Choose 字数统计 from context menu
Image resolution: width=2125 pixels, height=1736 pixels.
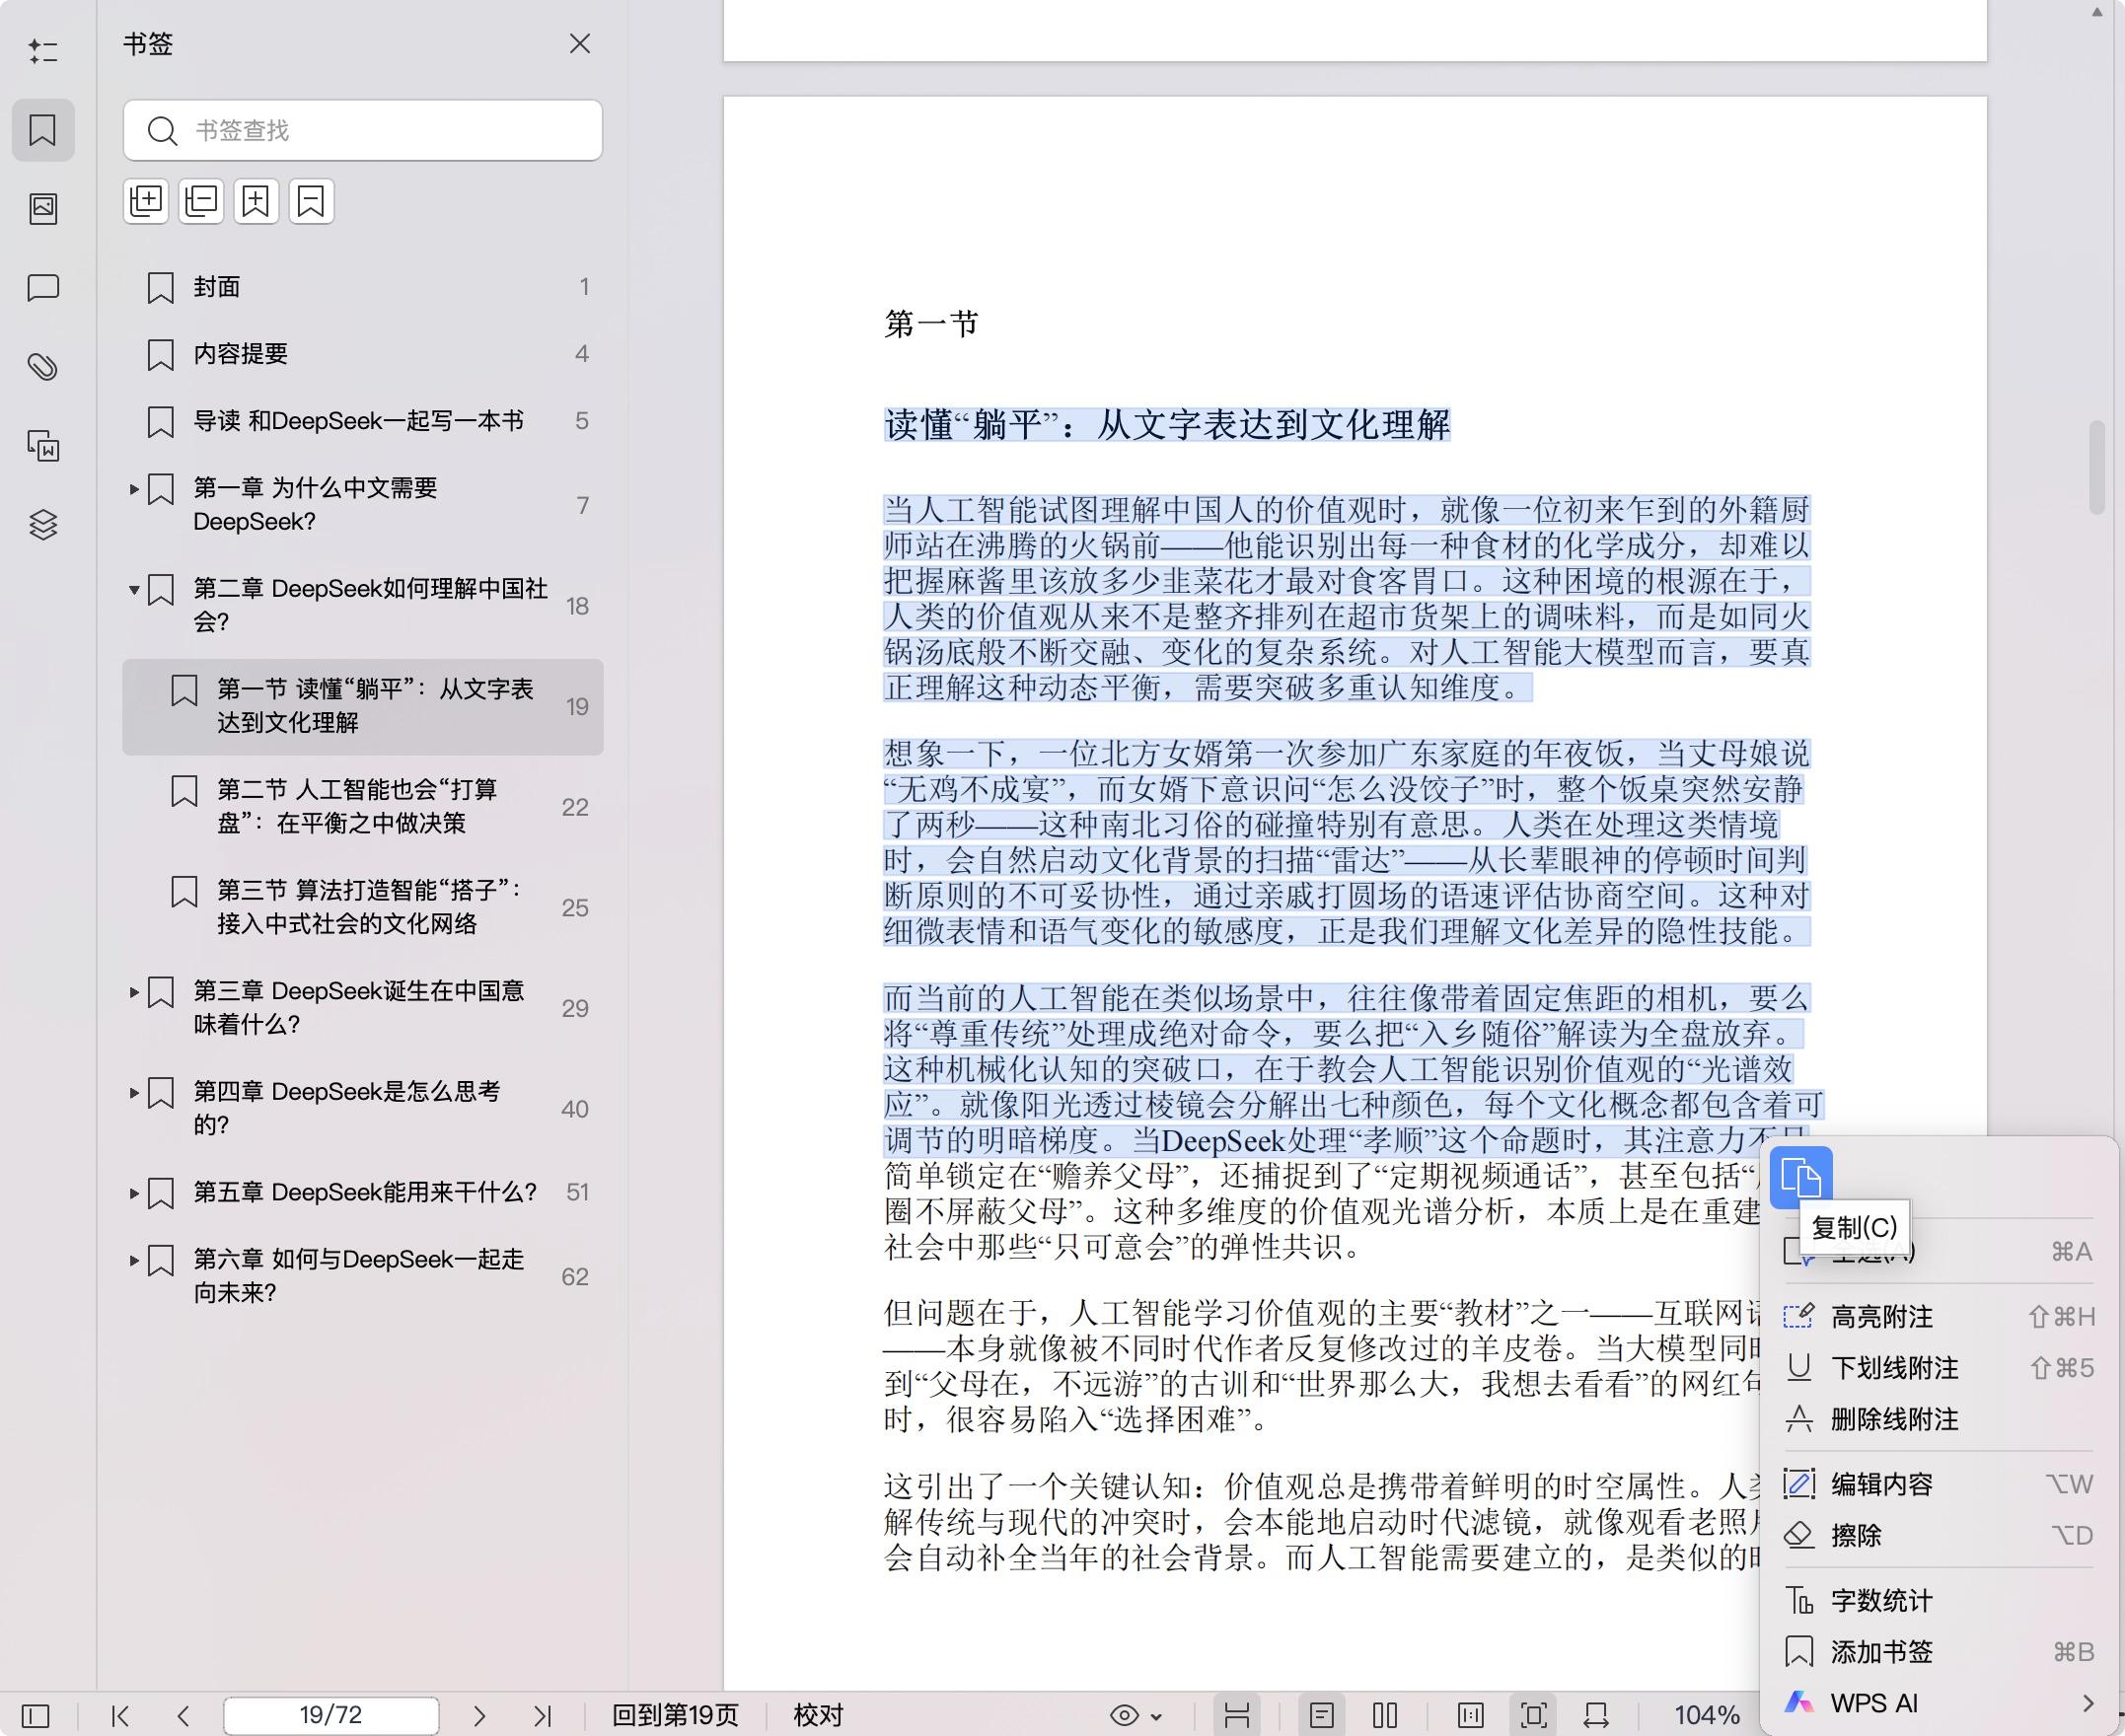coord(1938,1601)
